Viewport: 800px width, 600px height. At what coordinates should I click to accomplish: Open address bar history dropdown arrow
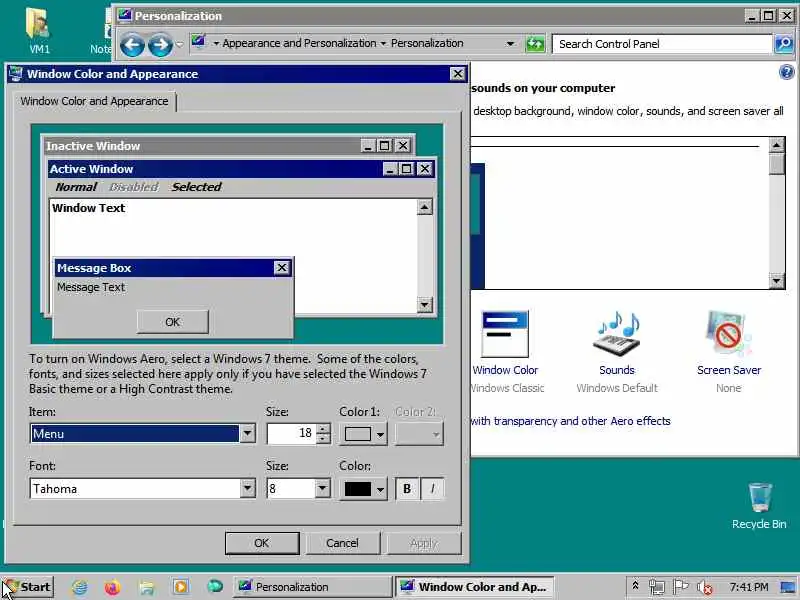click(510, 44)
